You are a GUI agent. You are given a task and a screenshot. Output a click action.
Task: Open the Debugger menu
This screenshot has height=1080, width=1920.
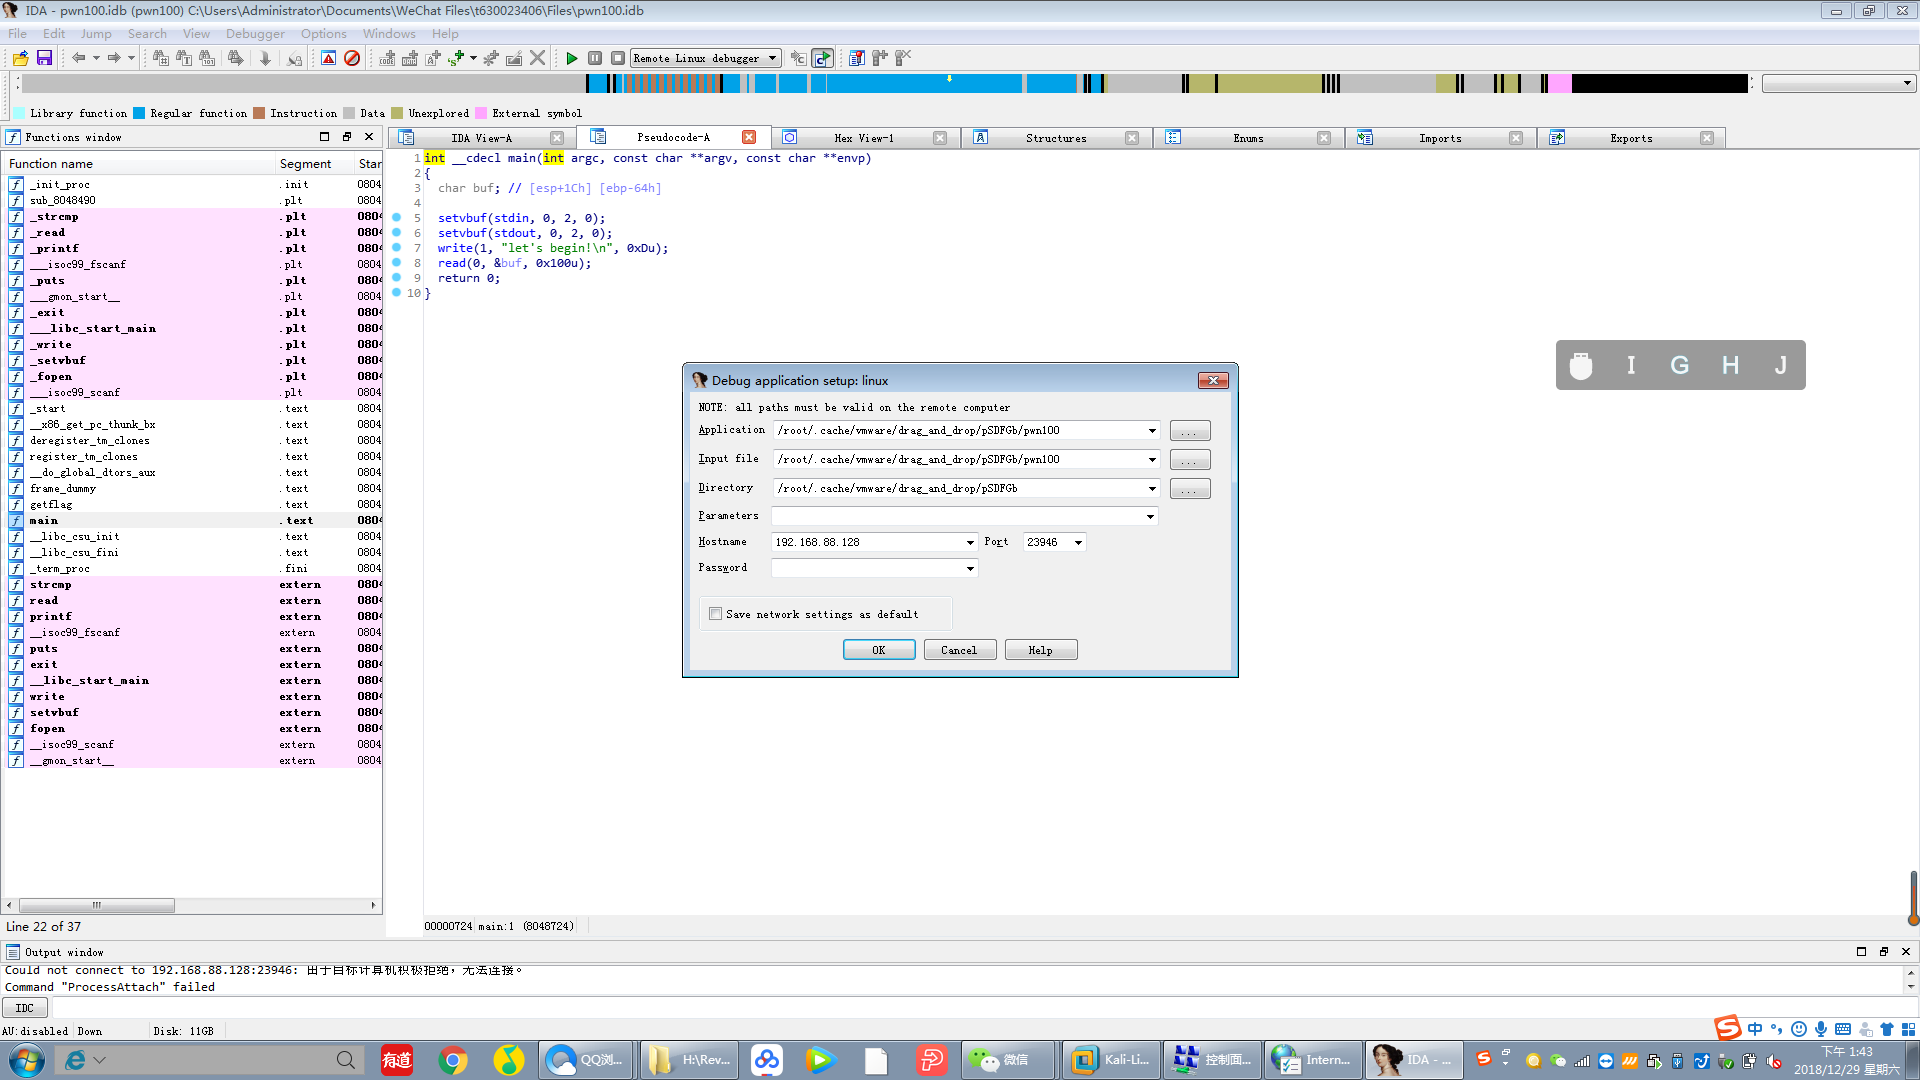(x=255, y=33)
